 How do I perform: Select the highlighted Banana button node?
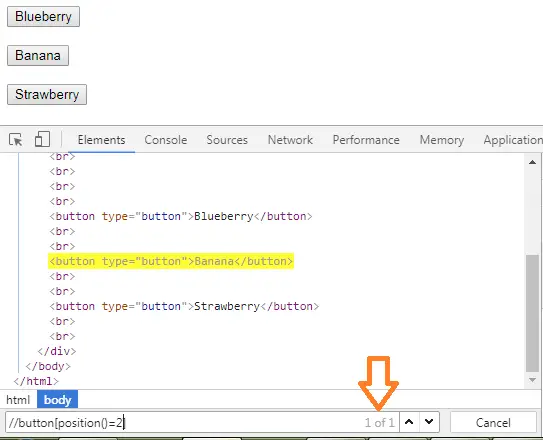point(171,261)
